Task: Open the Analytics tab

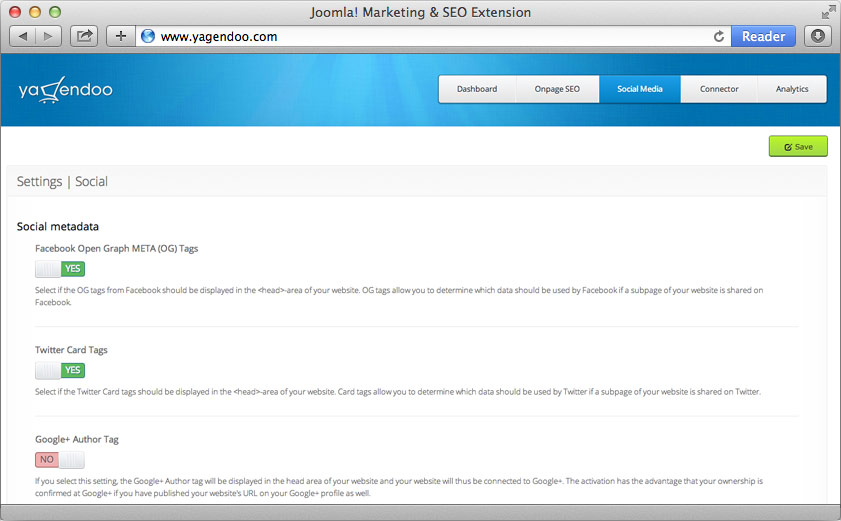Action: coord(792,89)
